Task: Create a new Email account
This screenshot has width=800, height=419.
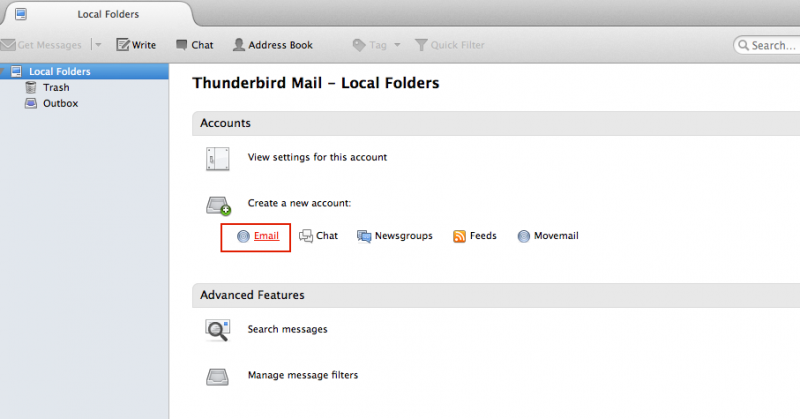Action: pyautogui.click(x=266, y=236)
